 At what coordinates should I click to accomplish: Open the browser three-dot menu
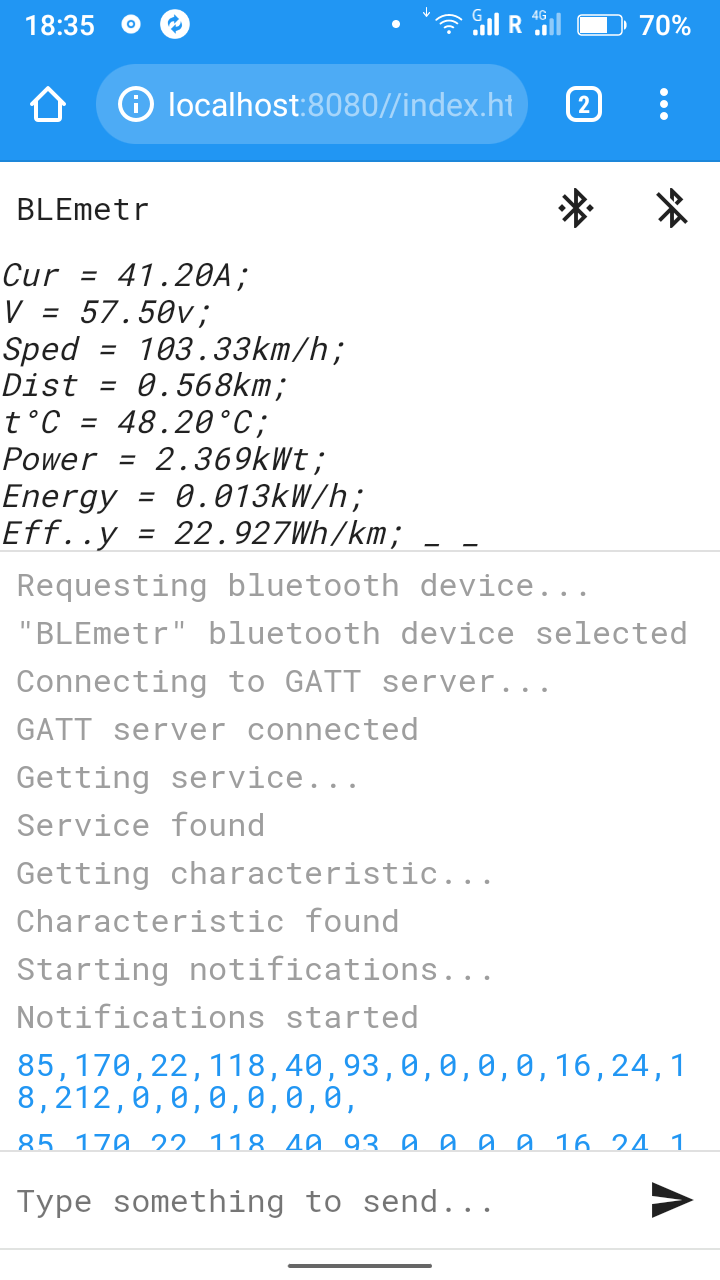tap(664, 104)
